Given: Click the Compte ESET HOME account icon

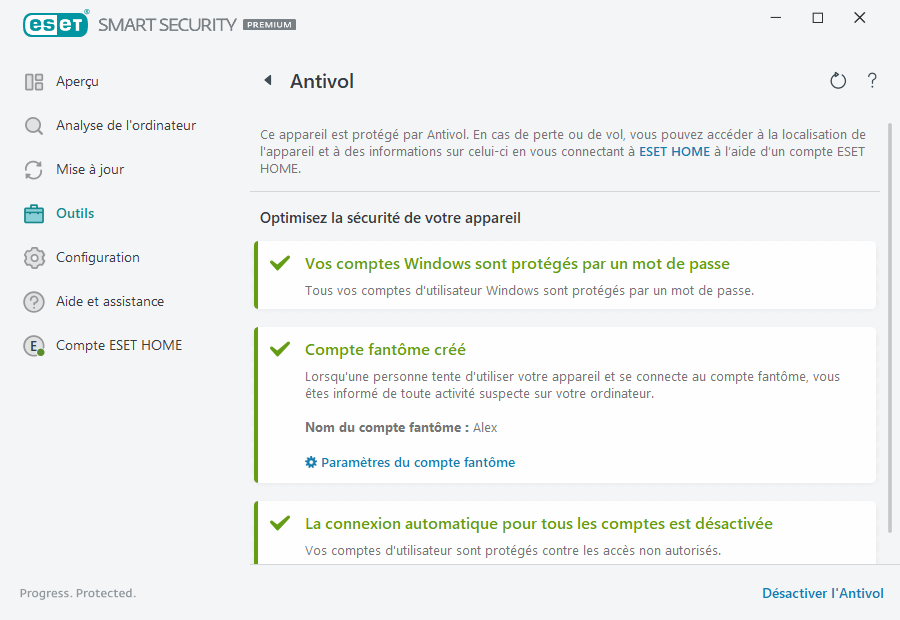Looking at the screenshot, I should coord(34,345).
